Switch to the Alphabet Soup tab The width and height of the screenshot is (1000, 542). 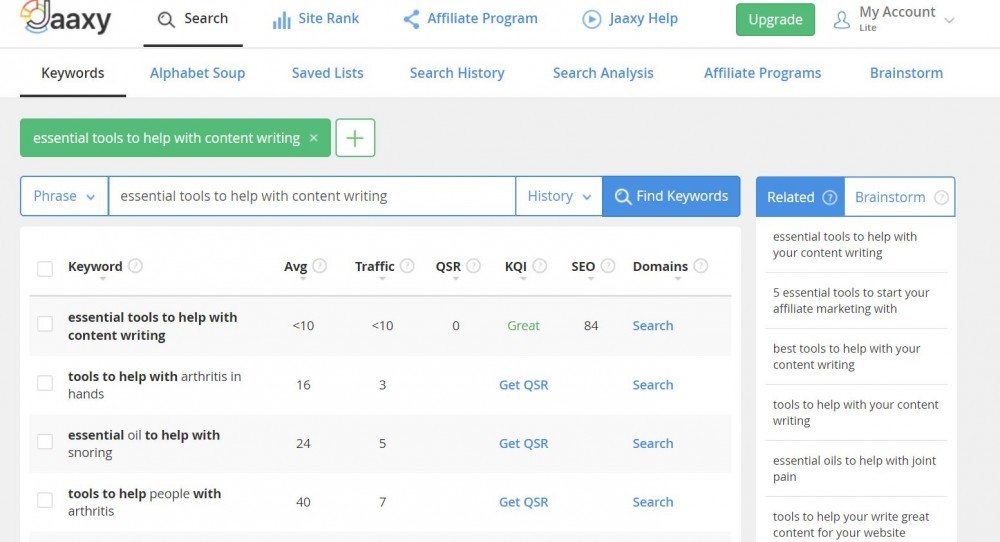[x=197, y=73]
